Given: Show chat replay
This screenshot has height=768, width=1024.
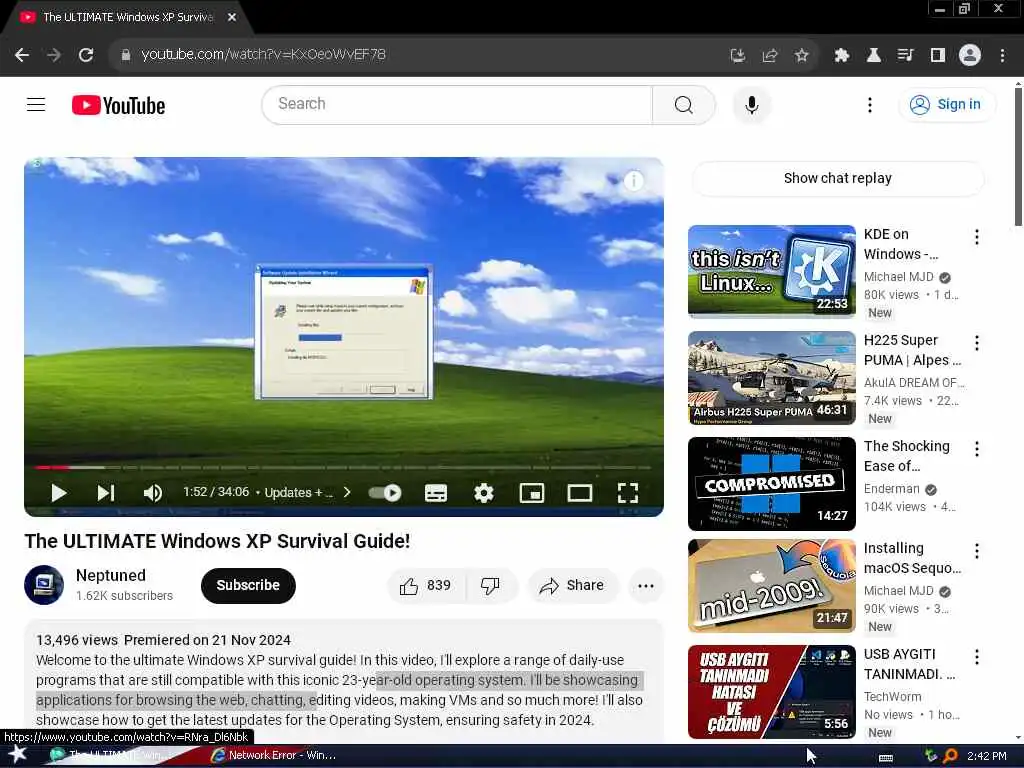Looking at the screenshot, I should point(837,178).
